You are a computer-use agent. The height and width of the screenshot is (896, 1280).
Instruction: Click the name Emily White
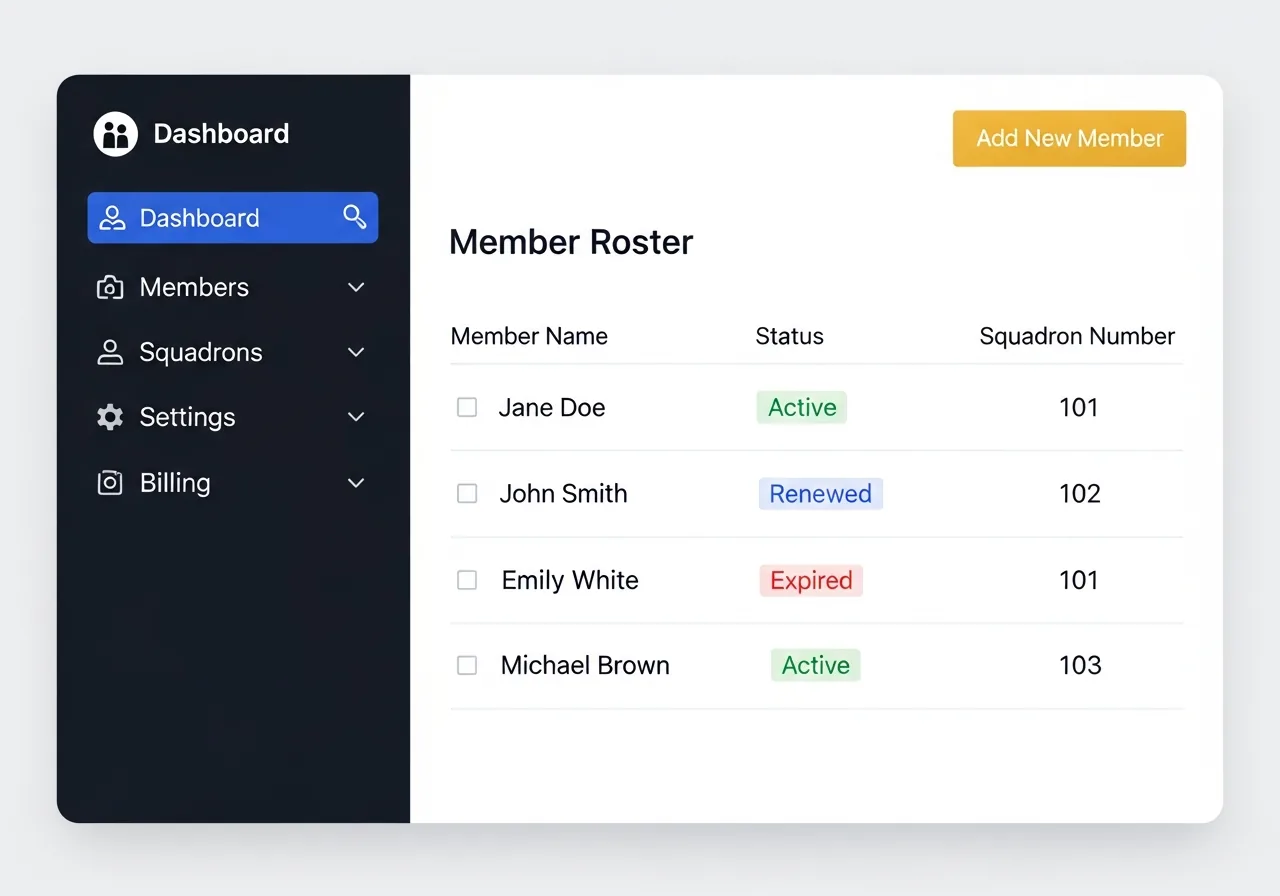coord(570,580)
